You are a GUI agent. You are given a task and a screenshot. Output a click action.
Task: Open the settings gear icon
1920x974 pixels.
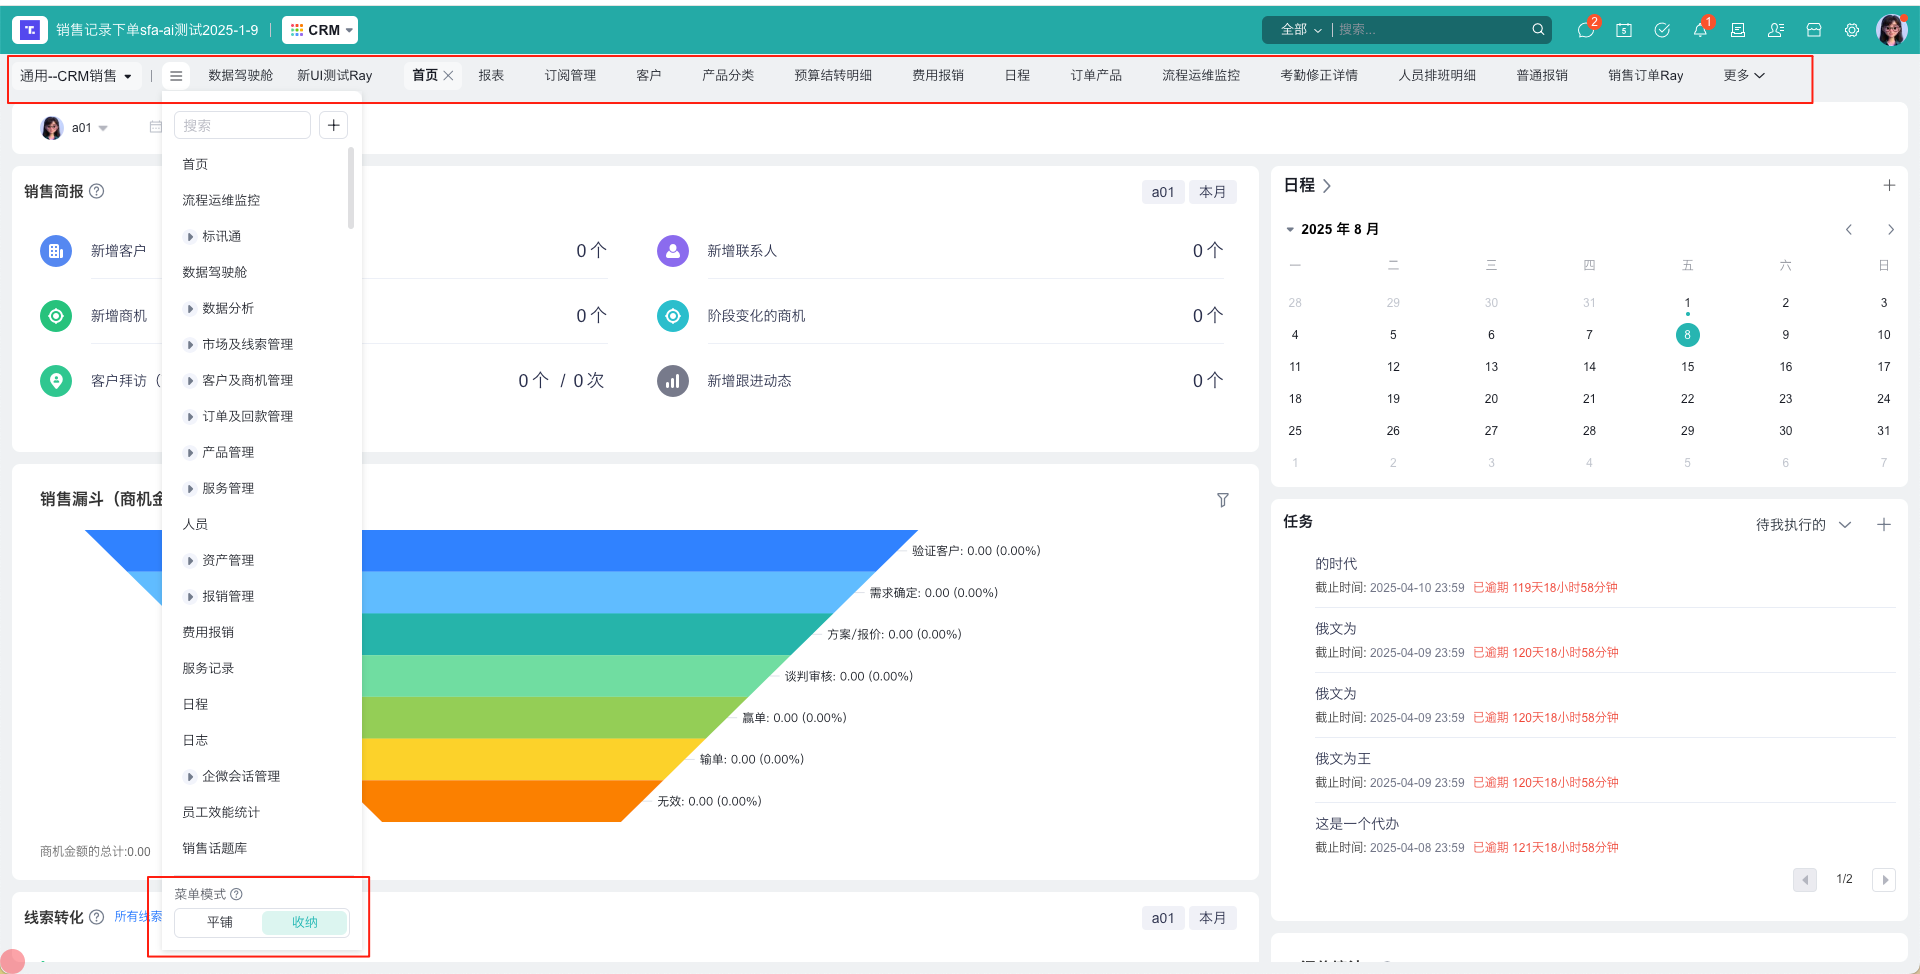pyautogui.click(x=1852, y=30)
